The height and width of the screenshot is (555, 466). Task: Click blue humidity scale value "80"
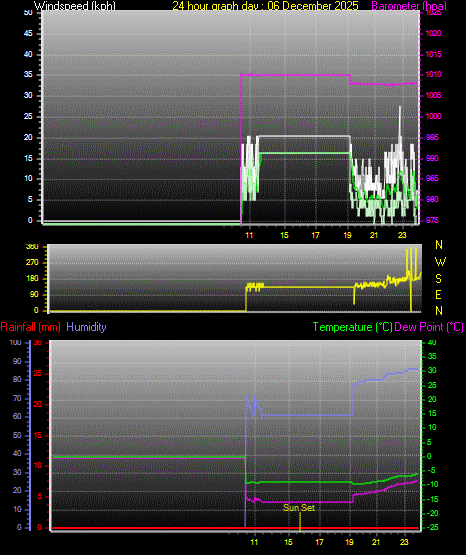(17, 379)
